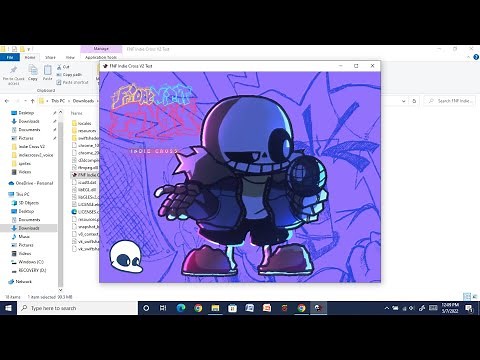The image size is (480, 360).
Task: Open recent locations dropdown in navigation bar
Action: click(x=25, y=101)
